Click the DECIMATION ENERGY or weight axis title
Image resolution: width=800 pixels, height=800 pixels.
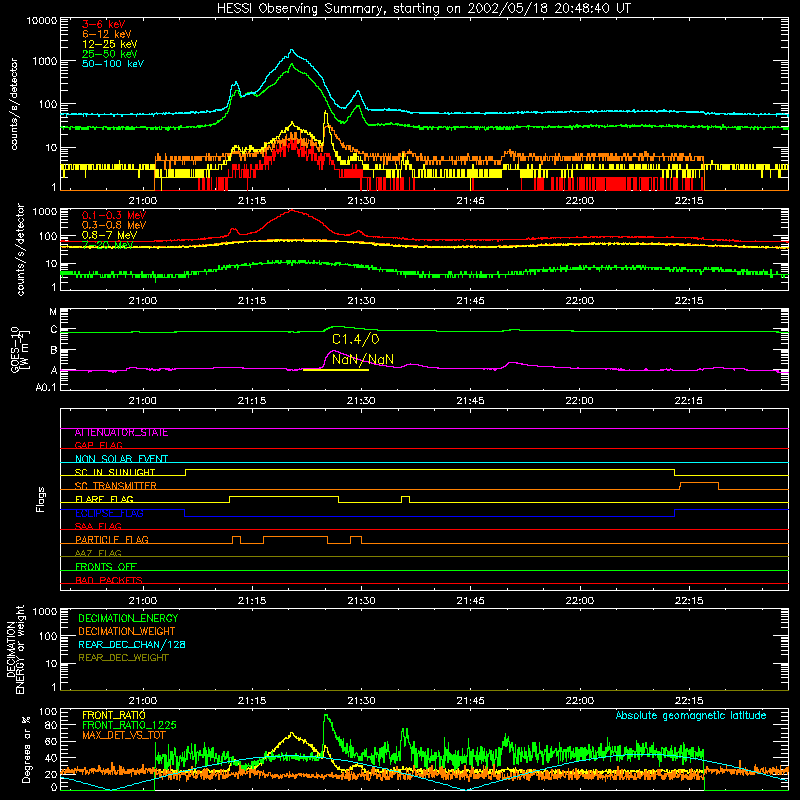(15, 649)
